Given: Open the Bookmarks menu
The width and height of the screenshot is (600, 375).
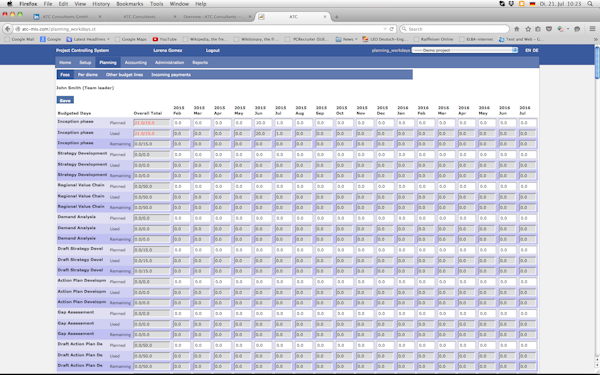Looking at the screenshot, I should [x=130, y=4].
